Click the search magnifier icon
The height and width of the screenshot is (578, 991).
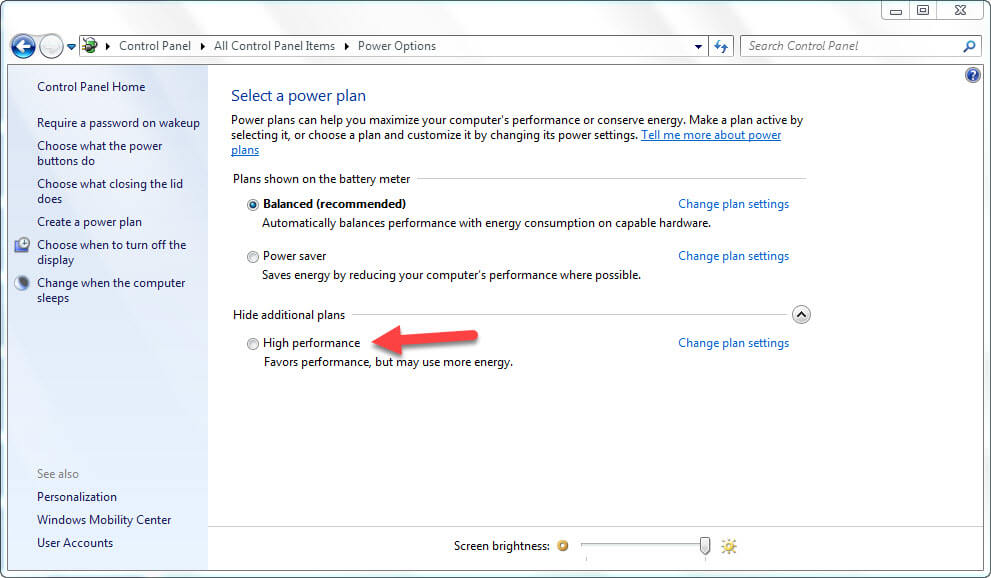click(969, 46)
